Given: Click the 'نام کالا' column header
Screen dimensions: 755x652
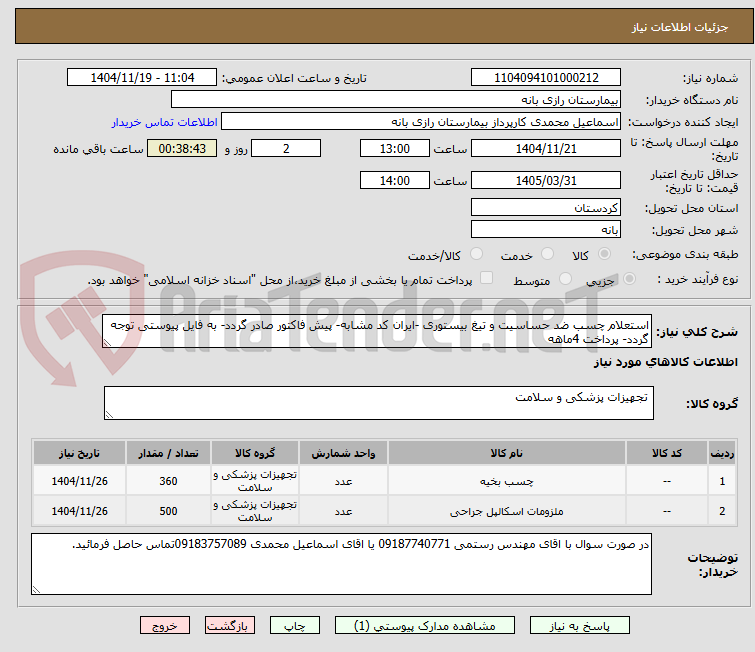Looking at the screenshot, I should (x=507, y=453).
